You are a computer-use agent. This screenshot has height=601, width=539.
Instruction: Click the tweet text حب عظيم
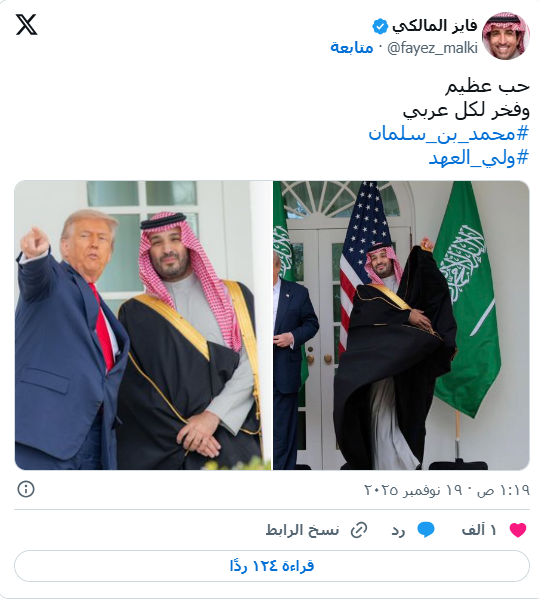[x=487, y=86]
